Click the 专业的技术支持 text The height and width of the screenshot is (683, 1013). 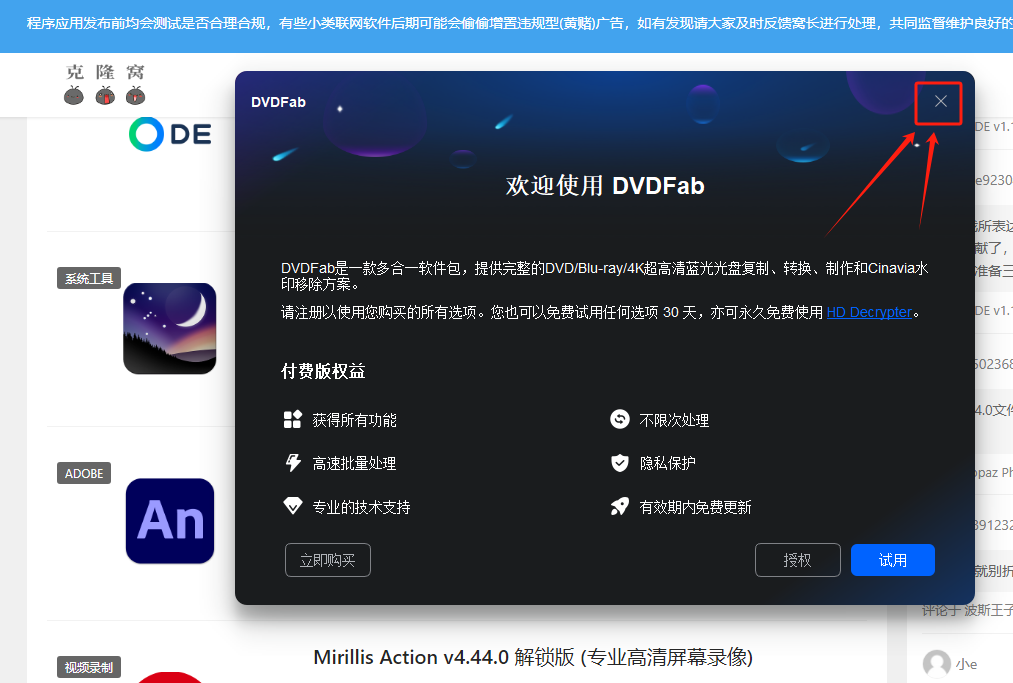pyautogui.click(x=362, y=507)
